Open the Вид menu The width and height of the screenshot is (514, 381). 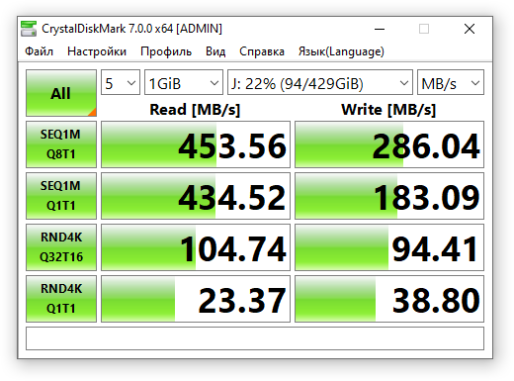[x=215, y=51]
